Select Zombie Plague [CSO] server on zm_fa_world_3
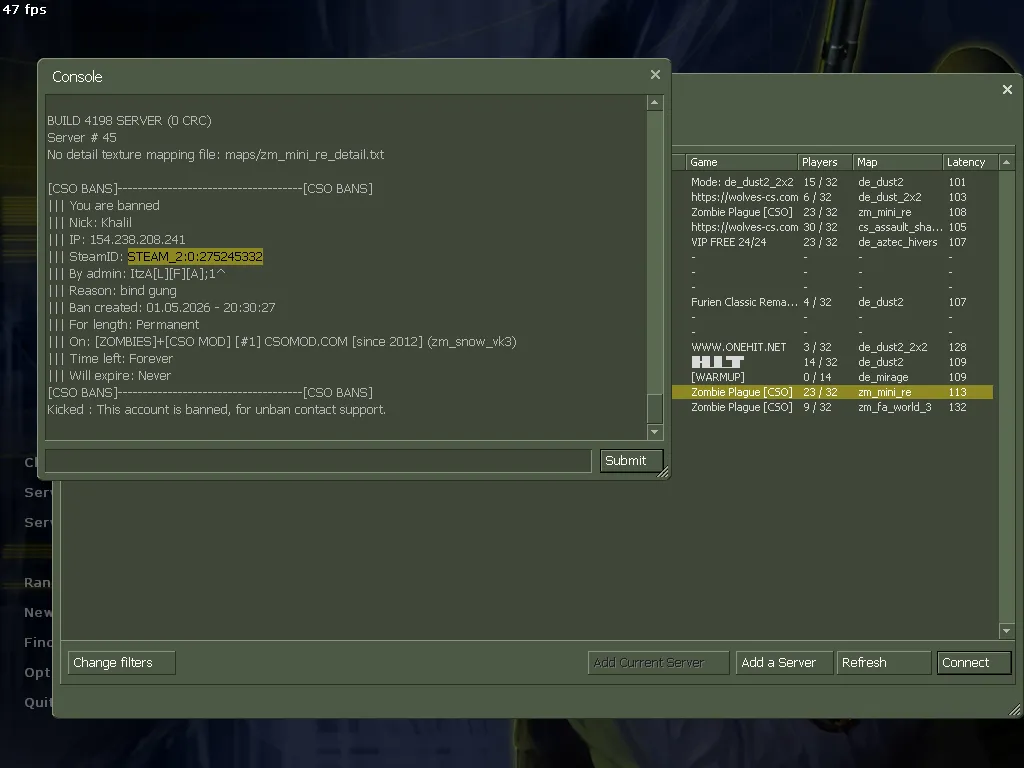The width and height of the screenshot is (1024, 768). (x=833, y=407)
